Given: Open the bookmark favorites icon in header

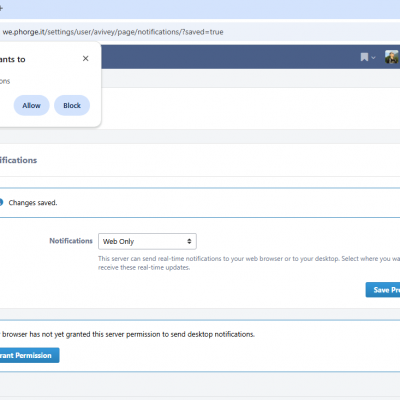Looking at the screenshot, I should pyautogui.click(x=364, y=57).
